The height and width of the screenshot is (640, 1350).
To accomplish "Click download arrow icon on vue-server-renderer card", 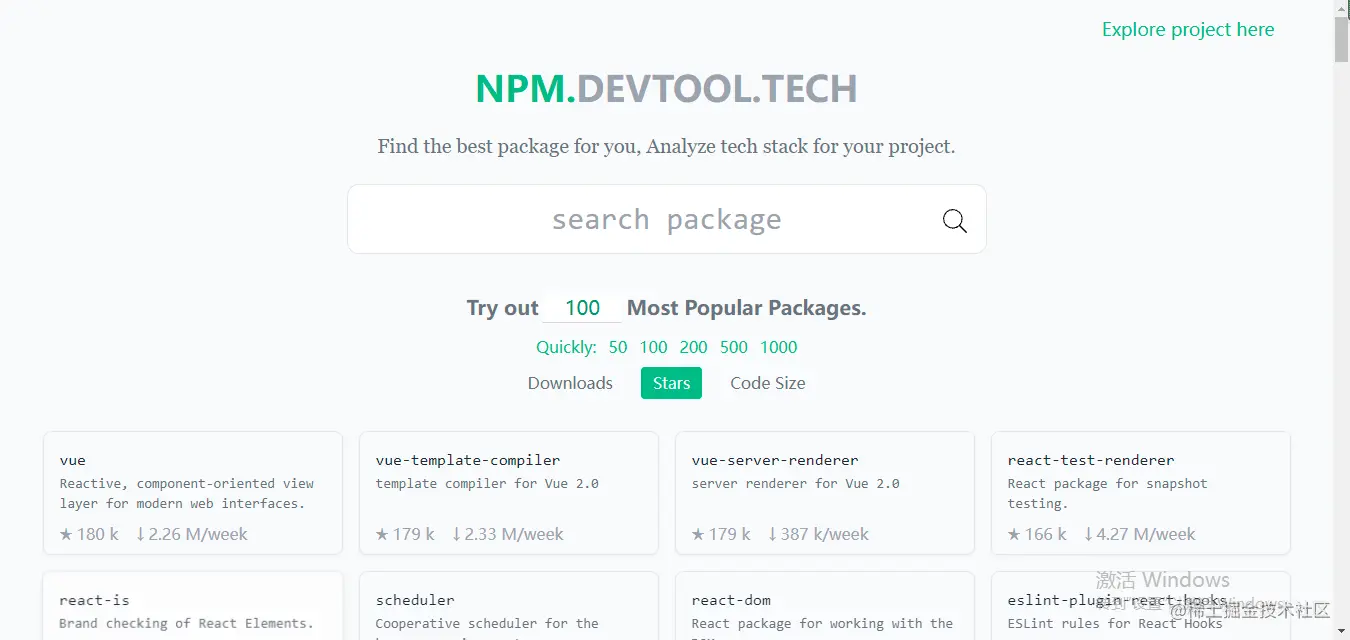I will tap(772, 535).
